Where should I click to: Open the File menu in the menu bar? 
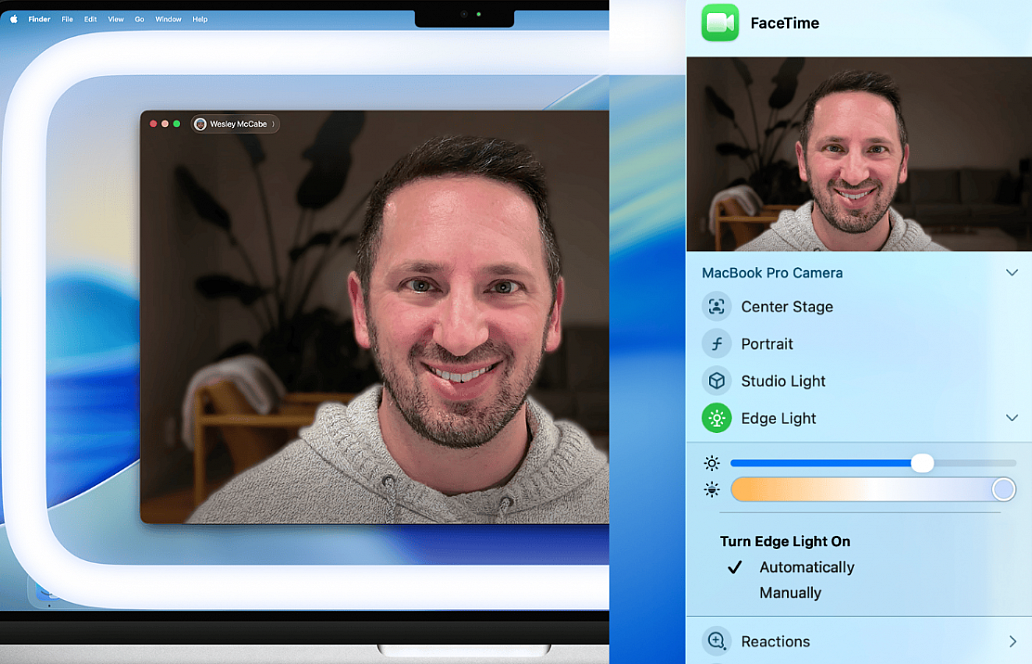point(67,19)
